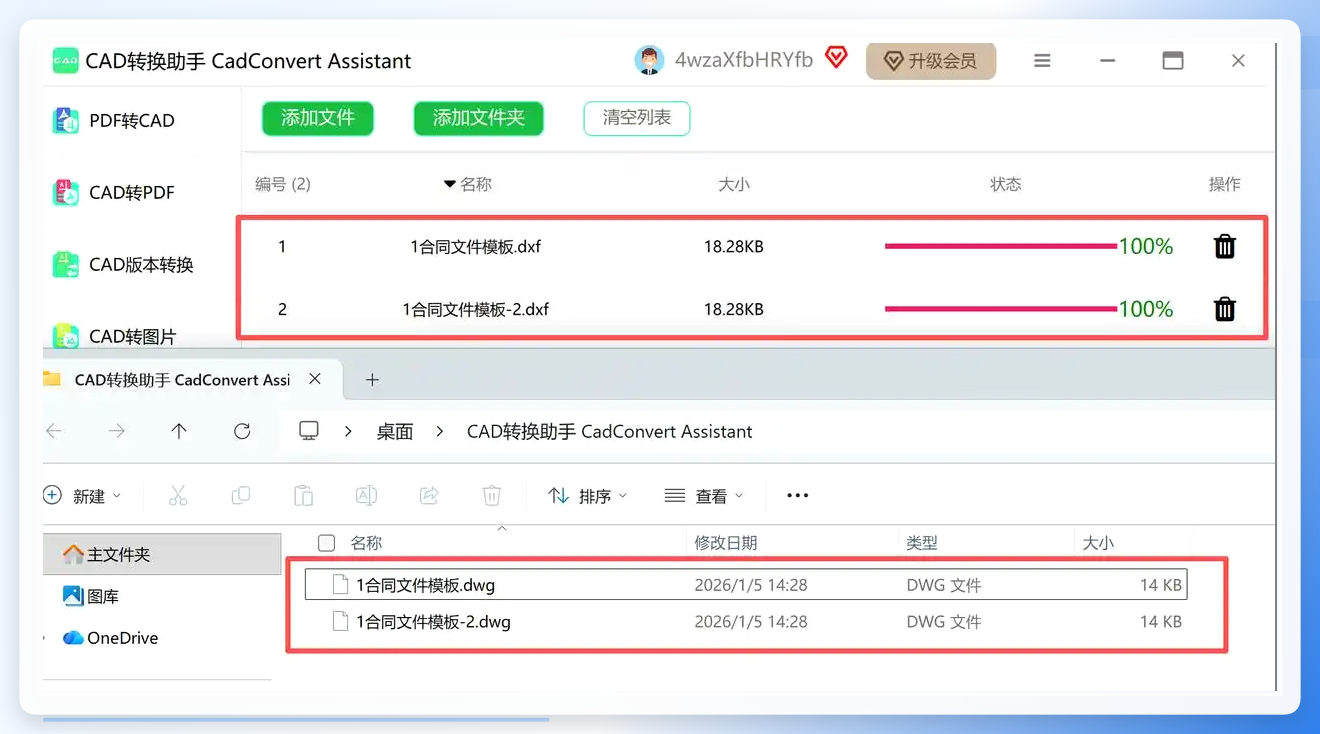Image resolution: width=1320 pixels, height=734 pixels.
Task: Select CAD版本转换 in the sidebar
Action: click(x=123, y=265)
